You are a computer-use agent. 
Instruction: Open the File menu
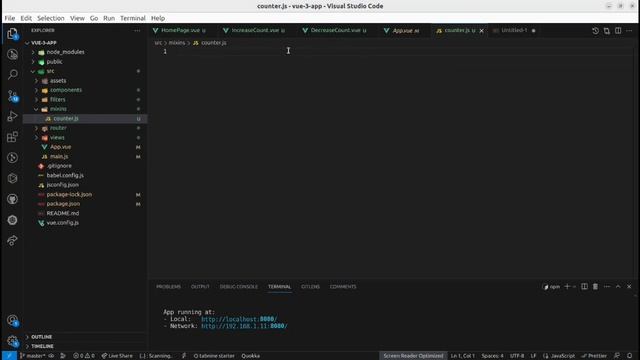click(9, 18)
